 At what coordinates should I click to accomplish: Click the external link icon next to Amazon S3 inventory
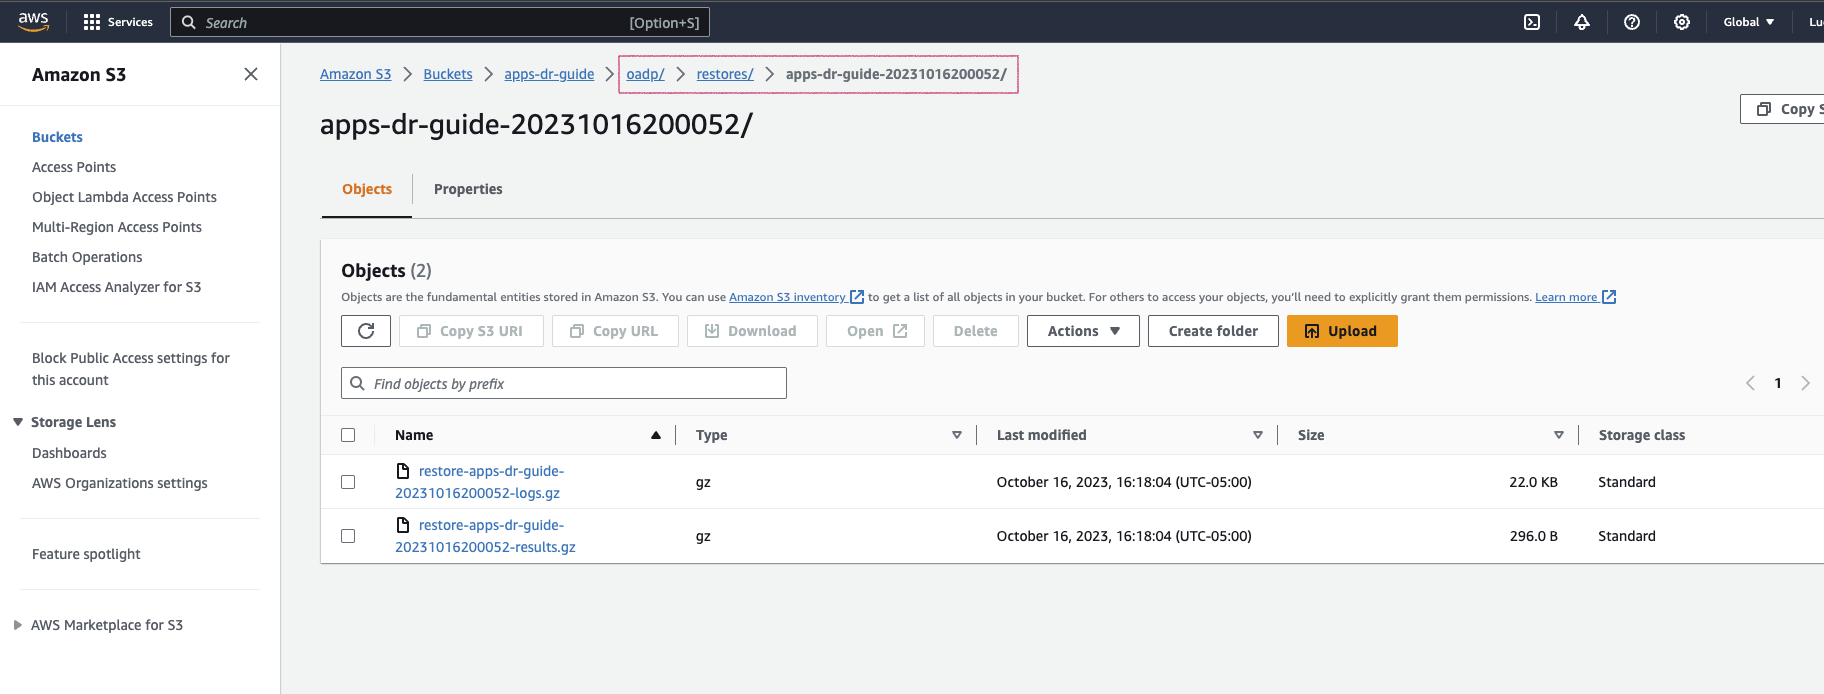pos(857,297)
